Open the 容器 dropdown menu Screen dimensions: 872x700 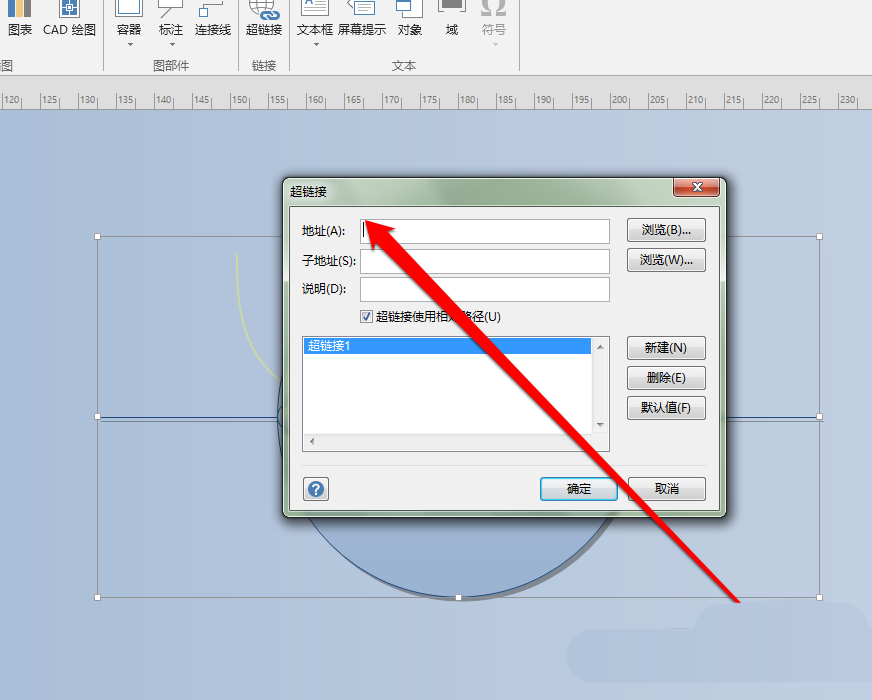(x=128, y=42)
